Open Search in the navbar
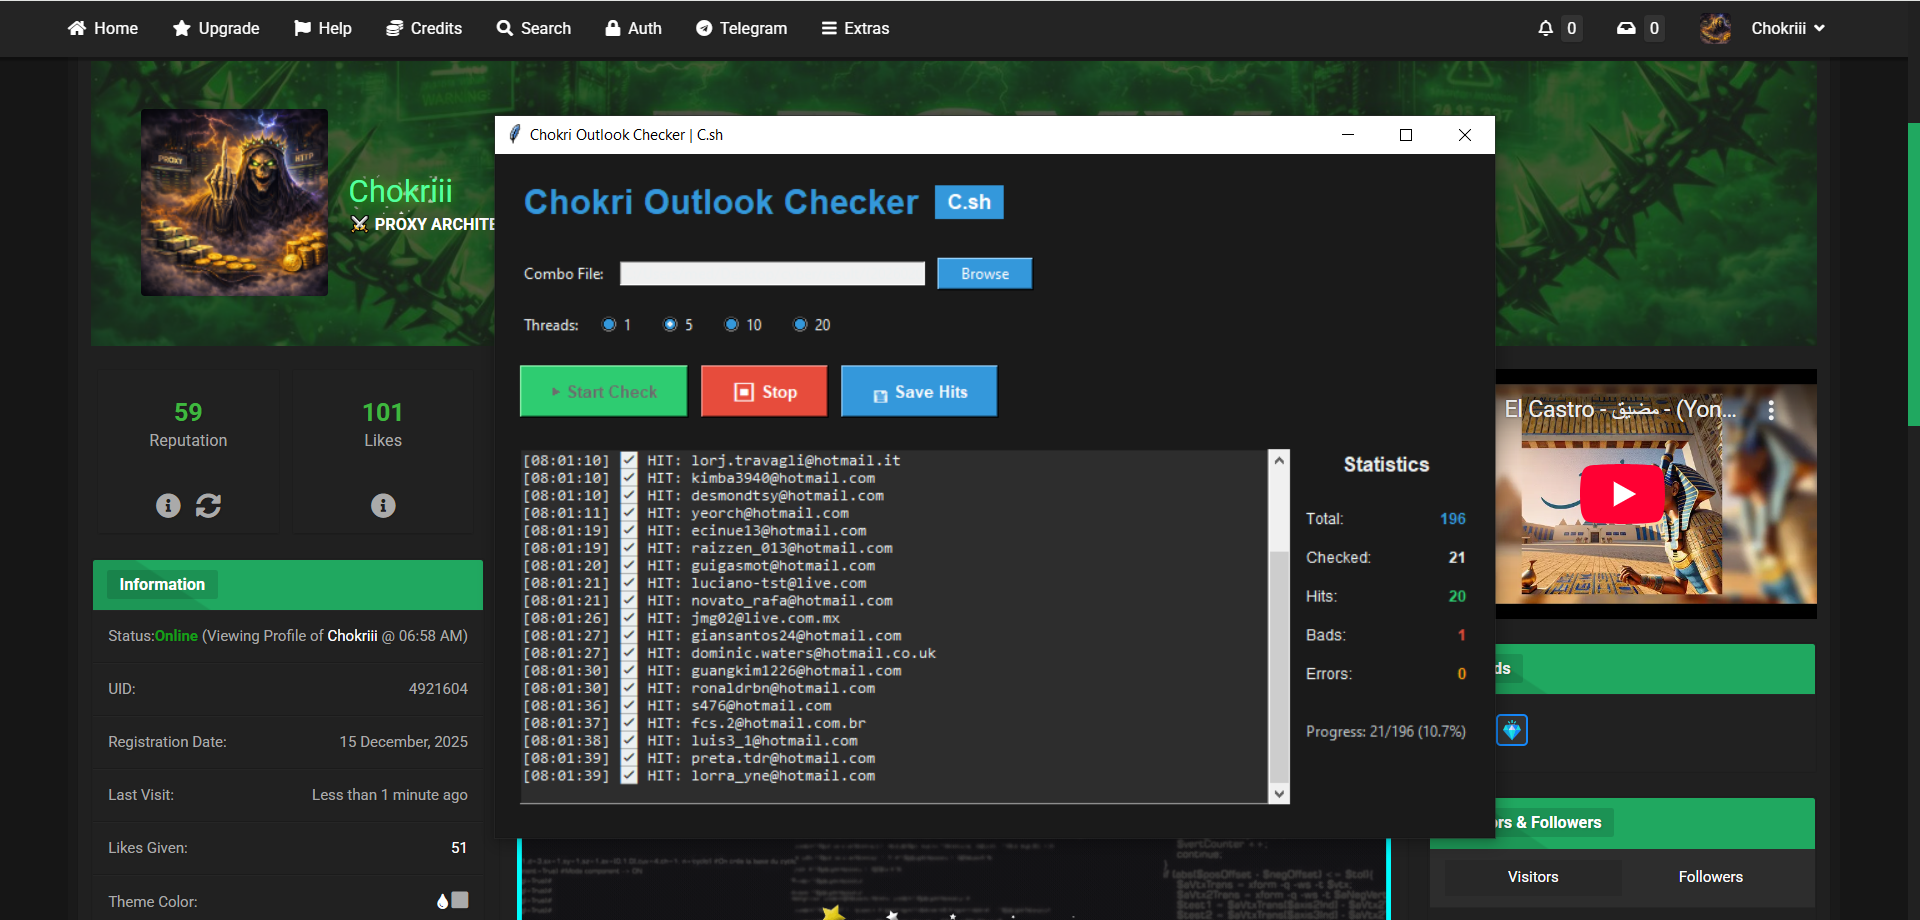This screenshot has height=920, width=1920. tap(534, 28)
